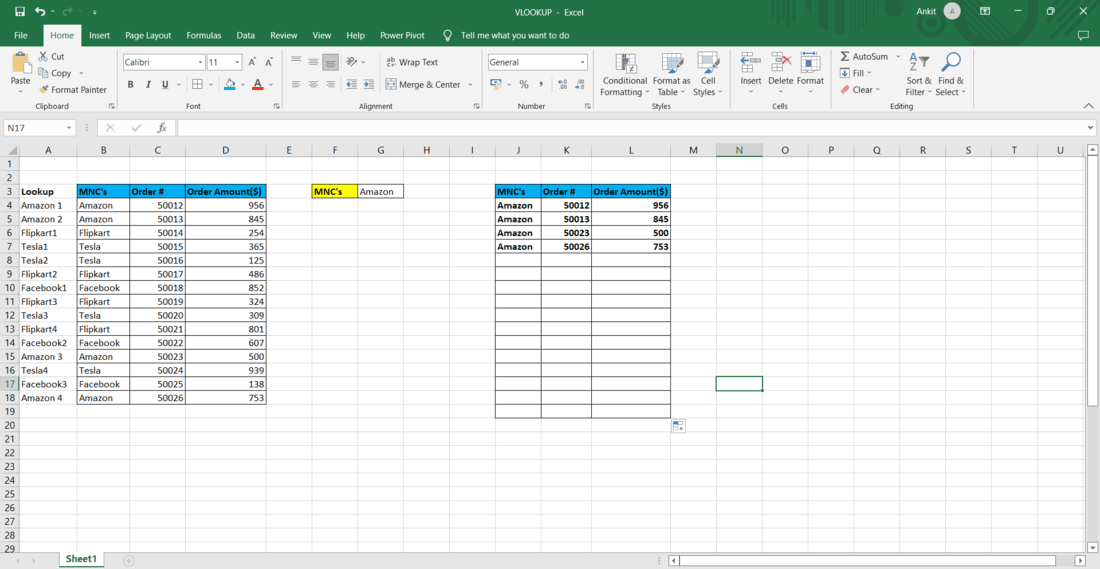Click the Insert cells icon

click(751, 62)
